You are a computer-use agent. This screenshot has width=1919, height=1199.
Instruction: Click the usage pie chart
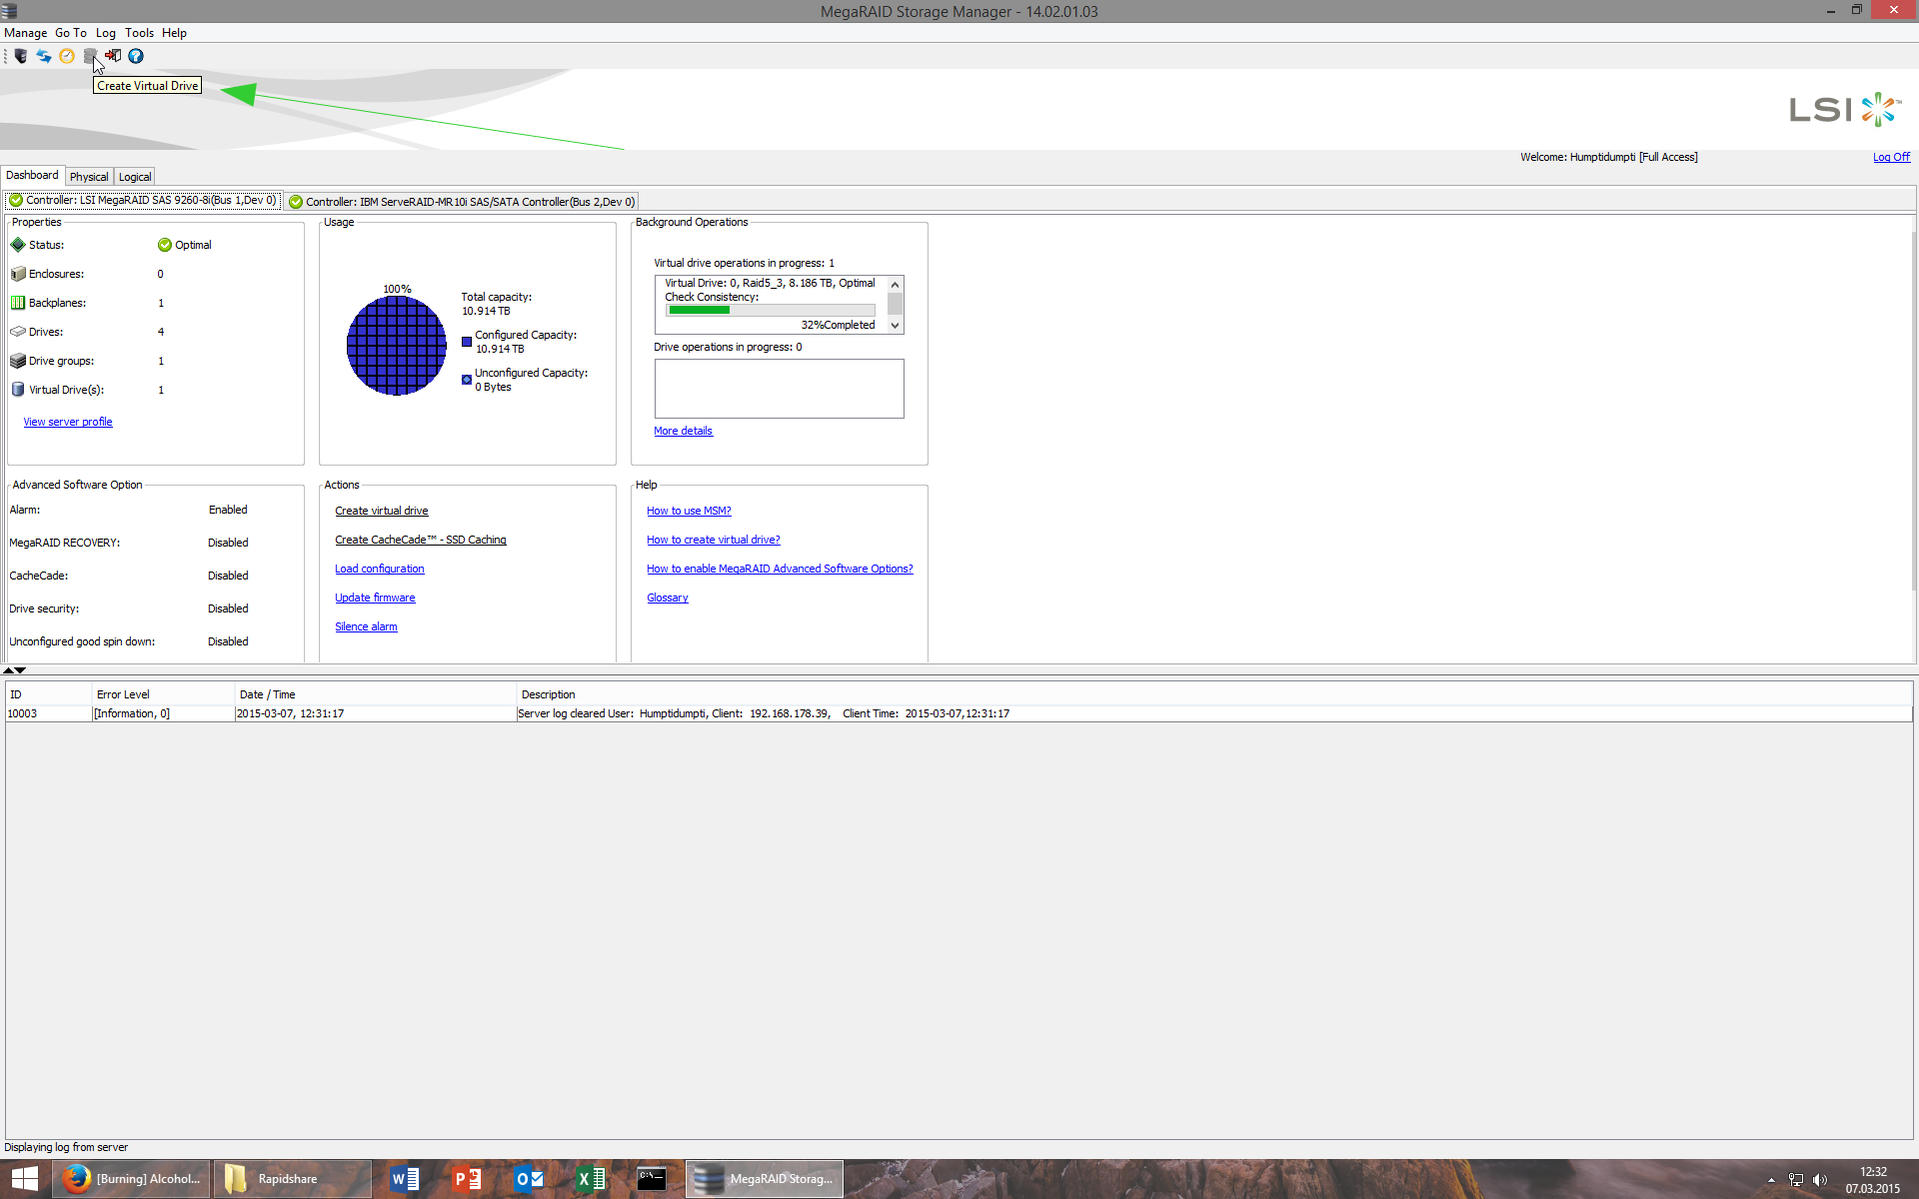397,346
